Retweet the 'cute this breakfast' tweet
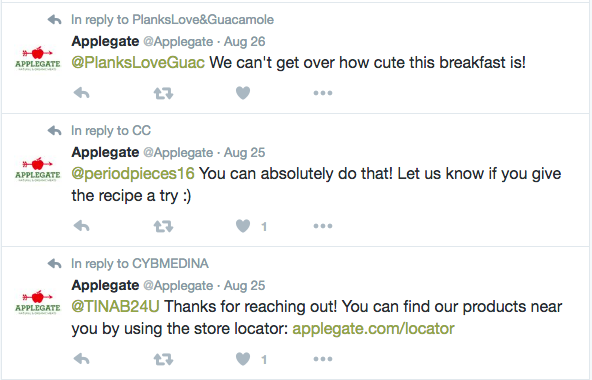The width and height of the screenshot is (592, 380). coord(163,93)
